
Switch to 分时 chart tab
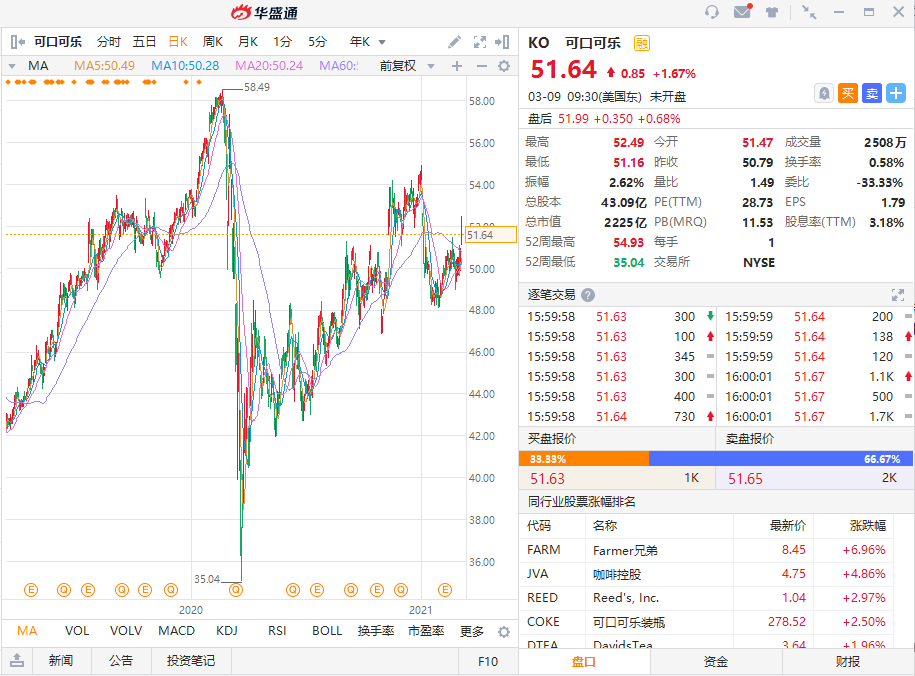coord(109,42)
